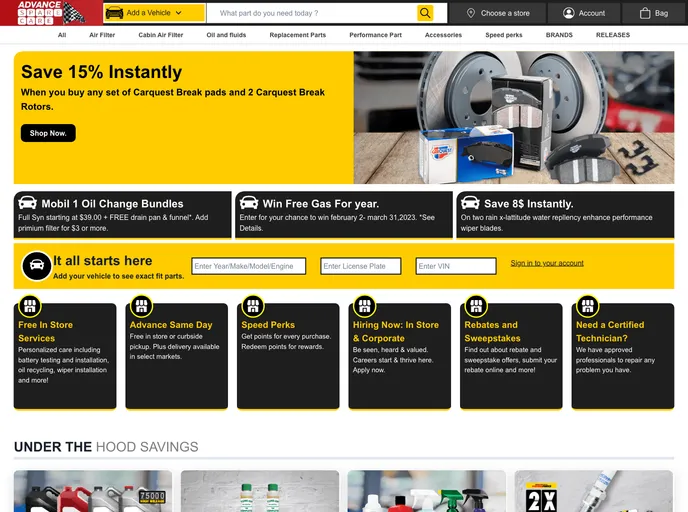Click the Enter License Plate field
The image size is (688, 512).
pos(361,266)
